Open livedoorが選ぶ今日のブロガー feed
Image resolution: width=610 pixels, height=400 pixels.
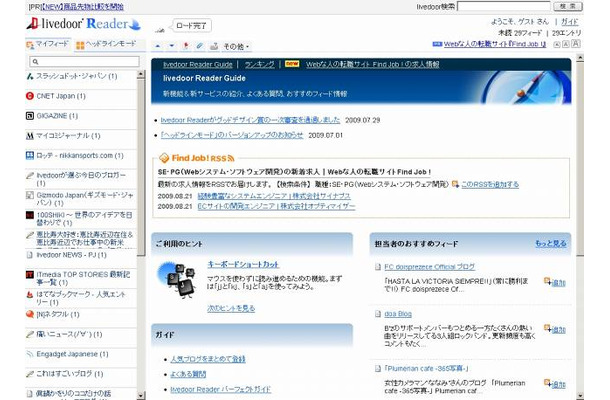pyautogui.click(x=81, y=179)
